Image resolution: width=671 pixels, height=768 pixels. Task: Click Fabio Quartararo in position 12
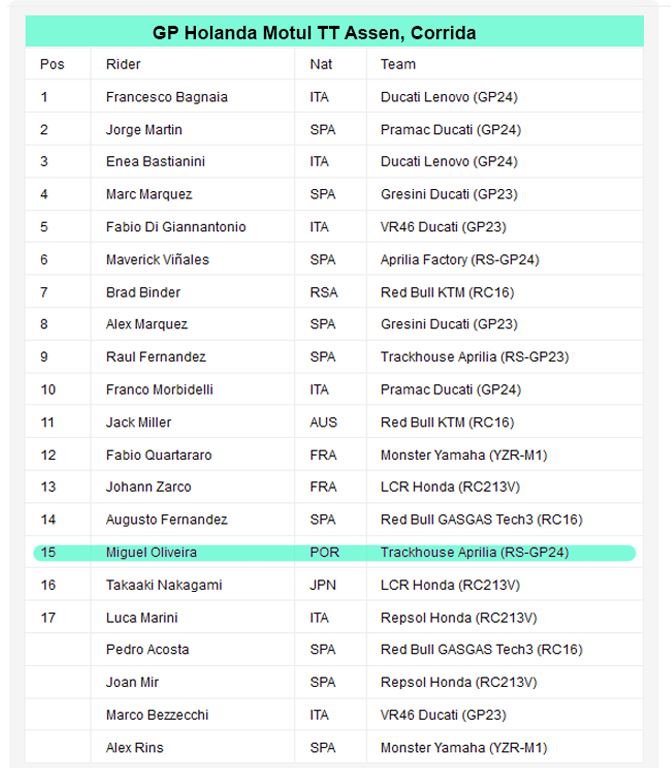[x=159, y=455]
